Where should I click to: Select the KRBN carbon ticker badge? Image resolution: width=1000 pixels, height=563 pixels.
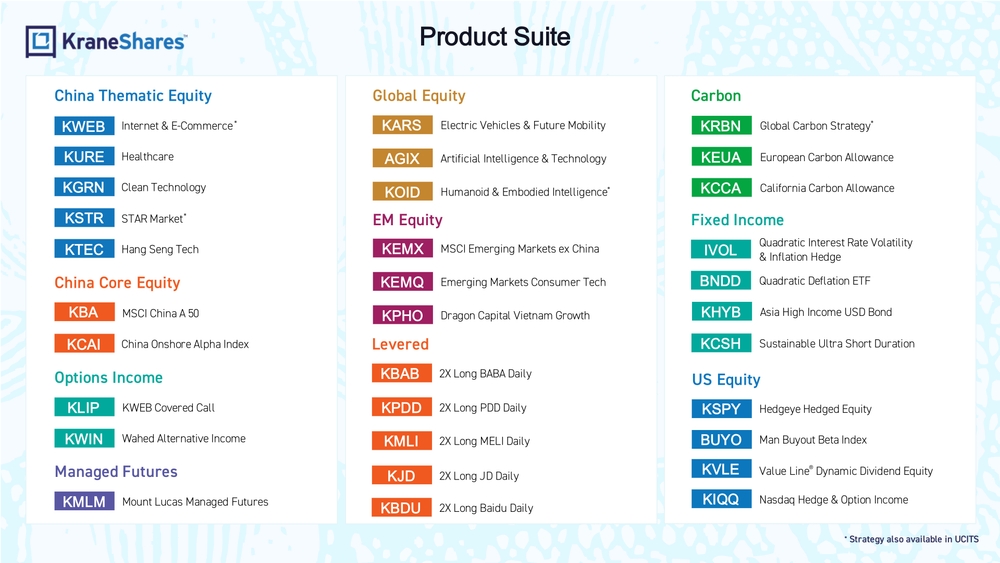(720, 126)
